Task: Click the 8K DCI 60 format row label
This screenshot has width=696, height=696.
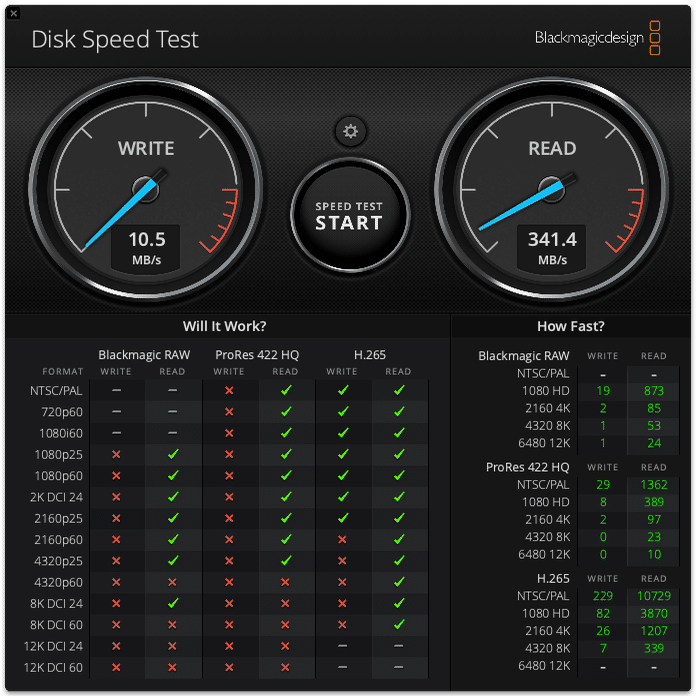Action: (56, 625)
